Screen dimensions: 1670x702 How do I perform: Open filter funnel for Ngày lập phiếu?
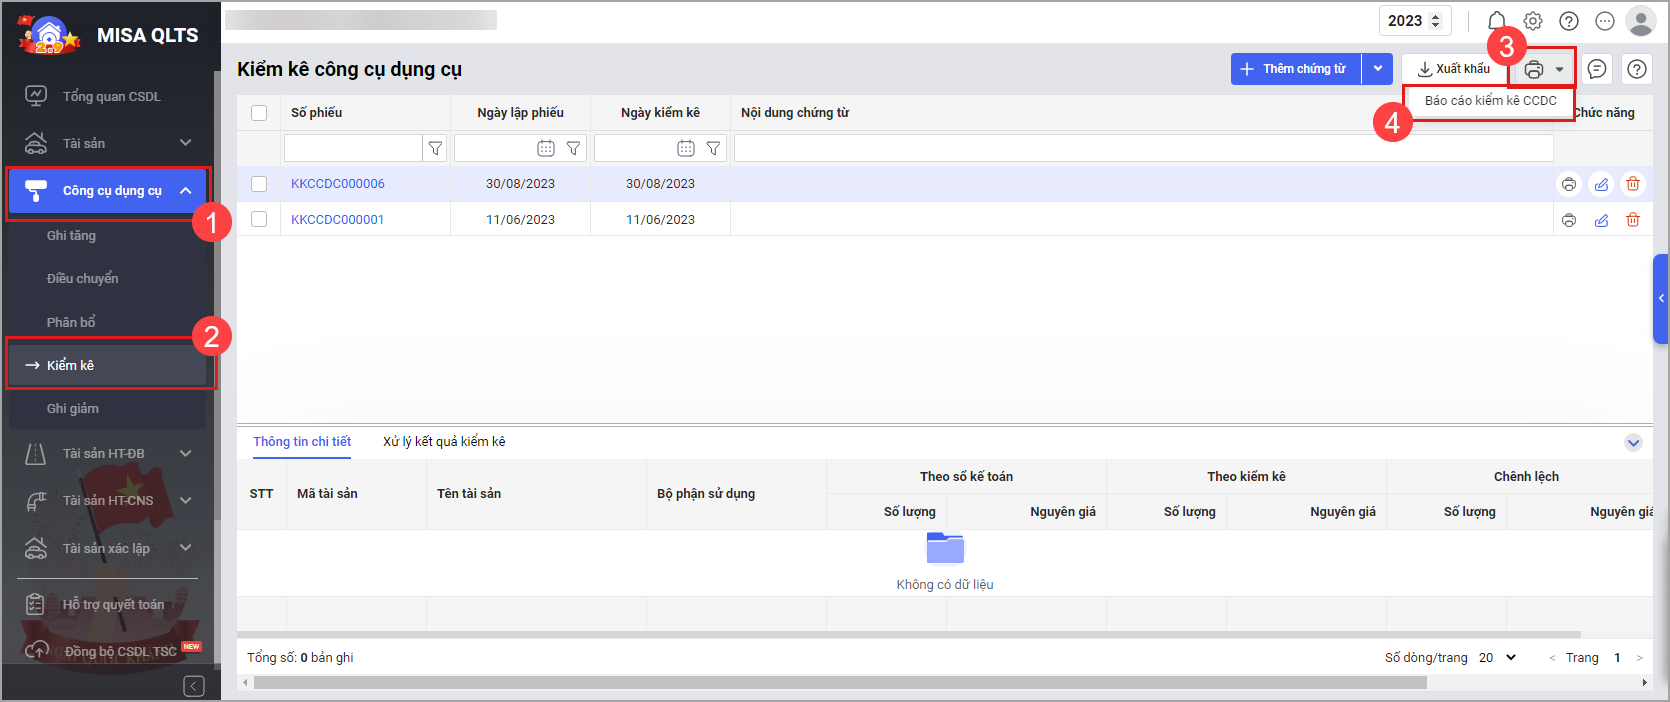coord(573,148)
